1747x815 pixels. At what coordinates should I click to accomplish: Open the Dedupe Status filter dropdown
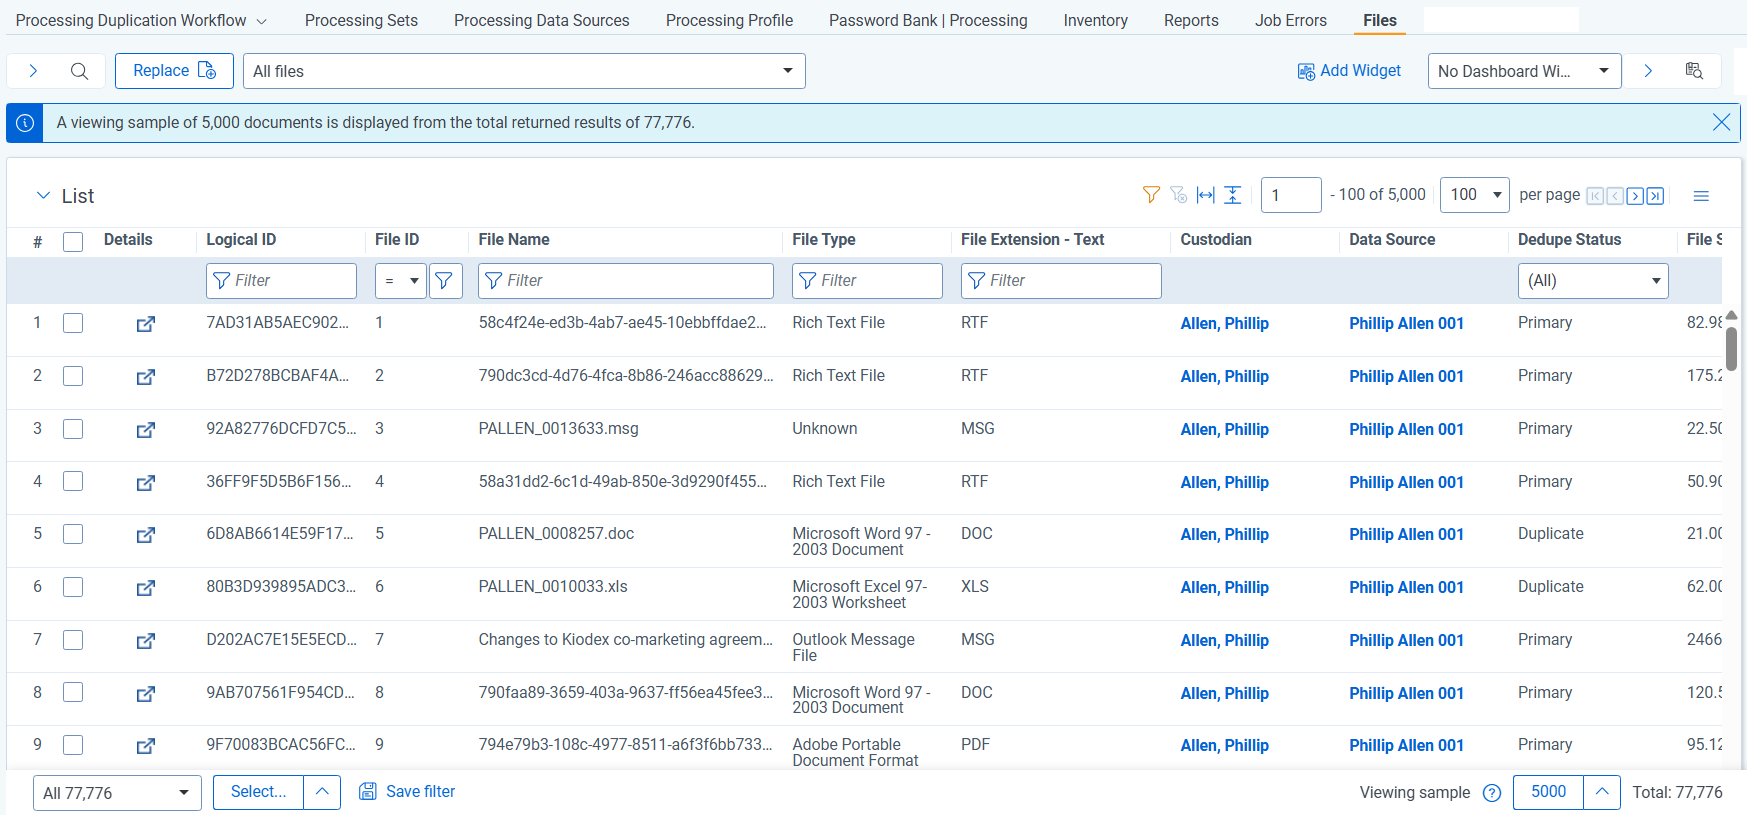[1592, 281]
